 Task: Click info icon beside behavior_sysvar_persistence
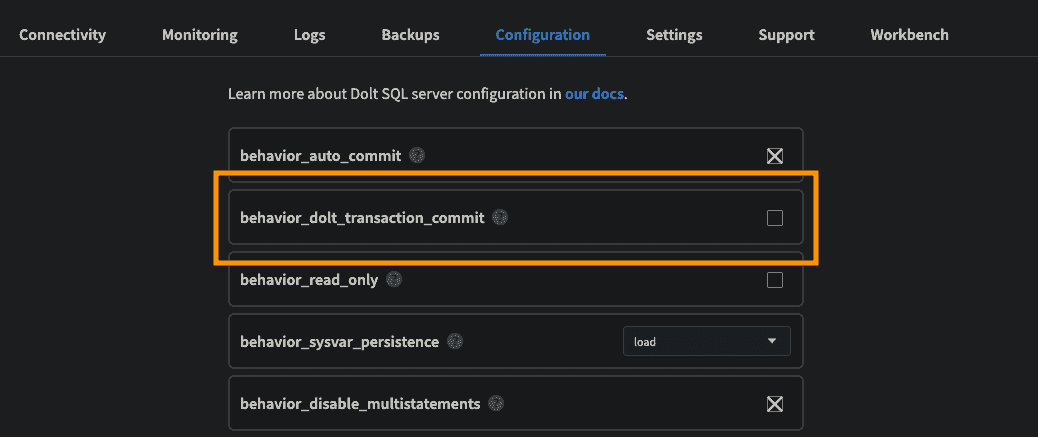[455, 342]
